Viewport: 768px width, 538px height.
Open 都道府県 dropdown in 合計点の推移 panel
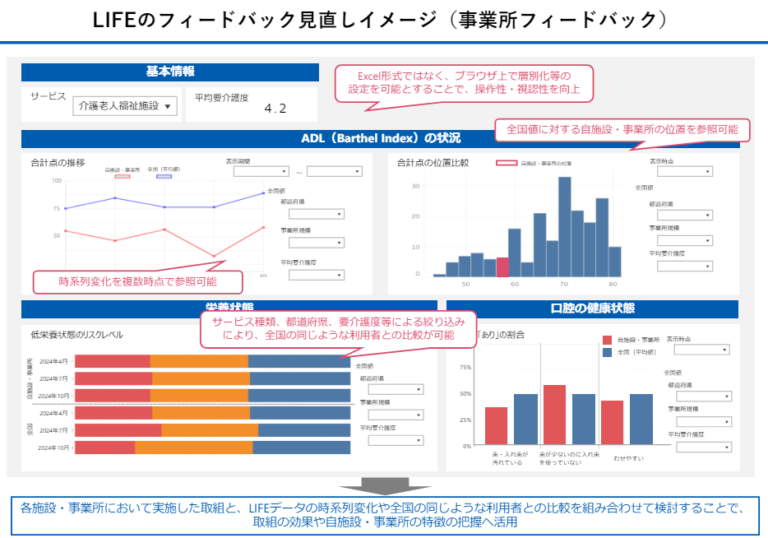pyautogui.click(x=316, y=214)
